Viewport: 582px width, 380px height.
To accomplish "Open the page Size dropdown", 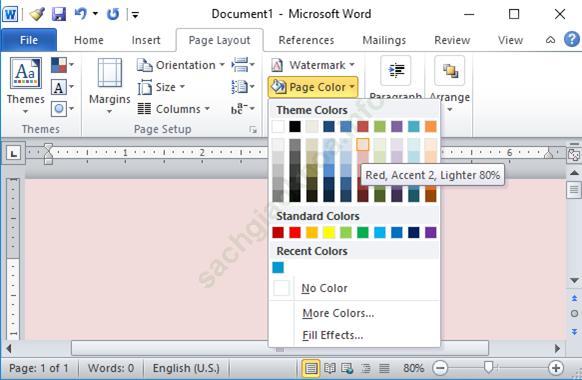I will click(161, 88).
